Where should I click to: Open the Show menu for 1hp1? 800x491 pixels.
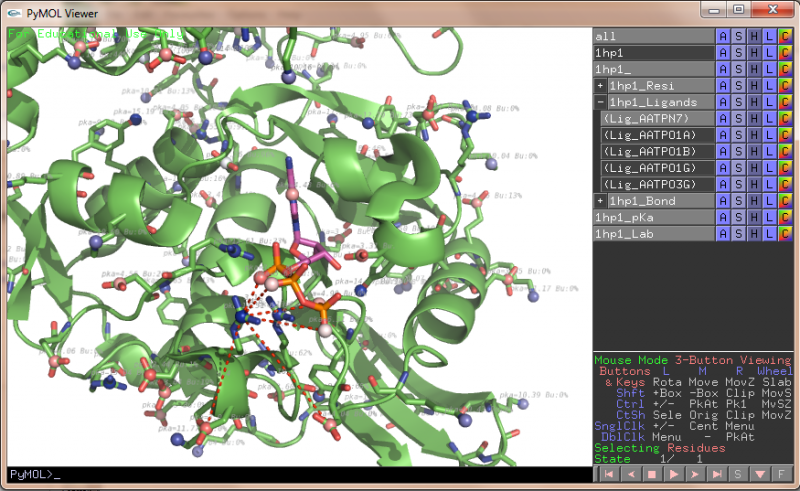739,52
